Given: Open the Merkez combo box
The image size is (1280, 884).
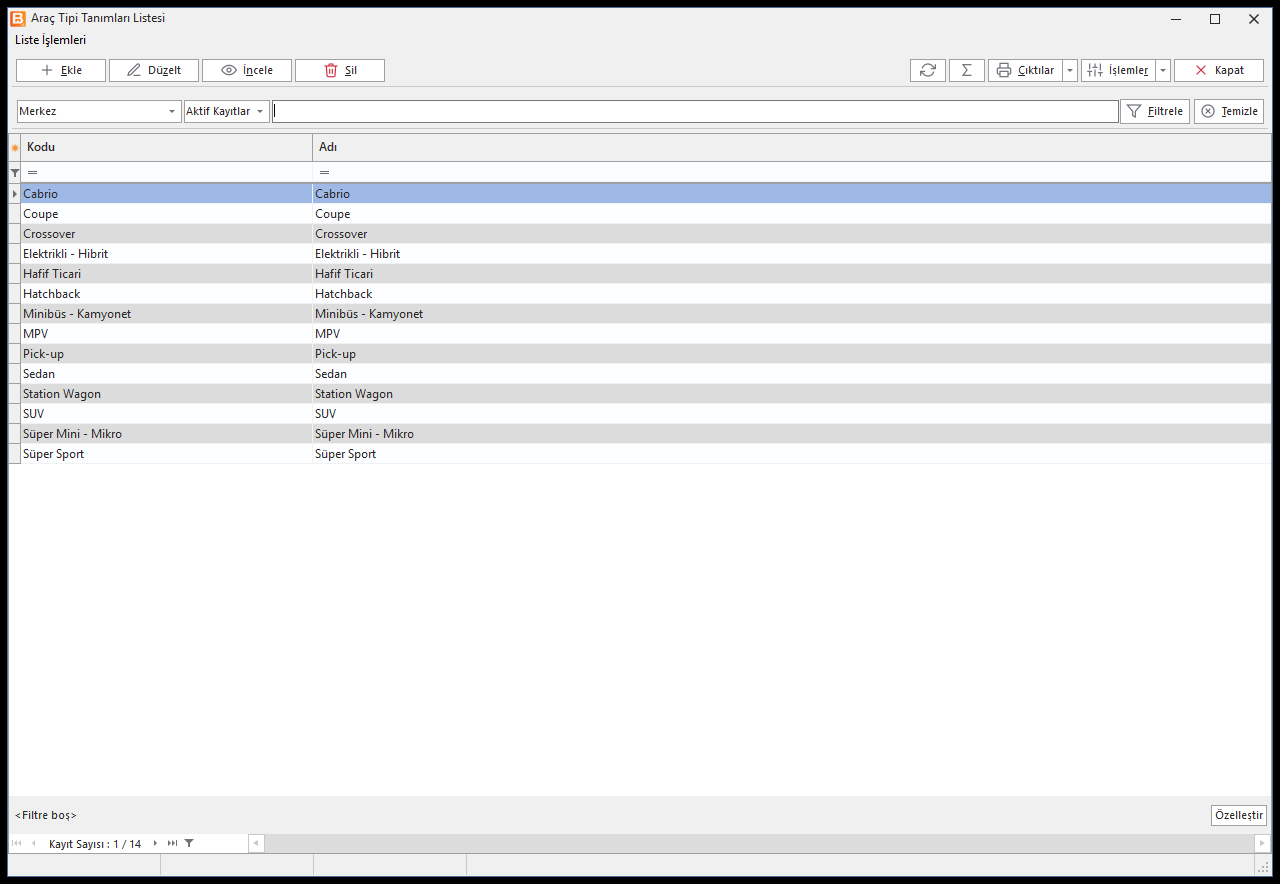Looking at the screenshot, I should tap(98, 111).
